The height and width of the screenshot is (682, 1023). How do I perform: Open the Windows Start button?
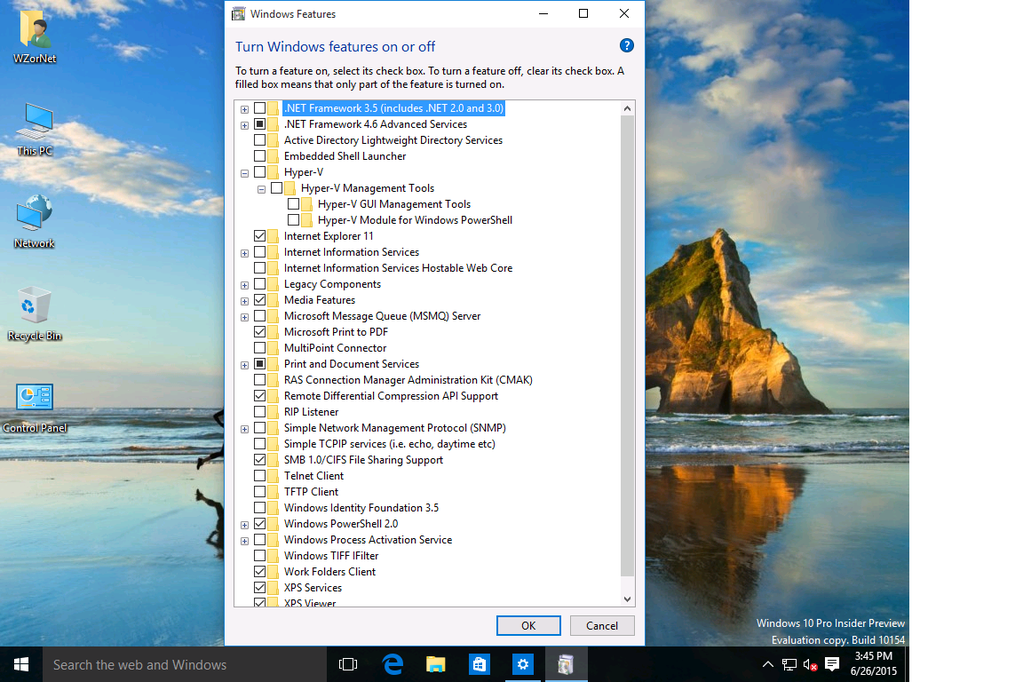(21, 664)
